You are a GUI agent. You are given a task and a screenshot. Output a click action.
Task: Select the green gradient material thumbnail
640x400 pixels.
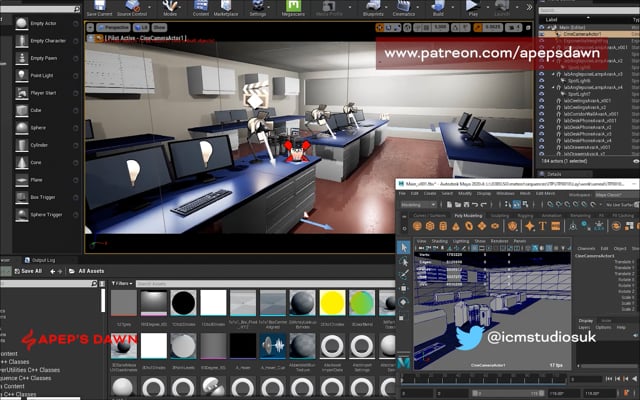[x=362, y=302]
